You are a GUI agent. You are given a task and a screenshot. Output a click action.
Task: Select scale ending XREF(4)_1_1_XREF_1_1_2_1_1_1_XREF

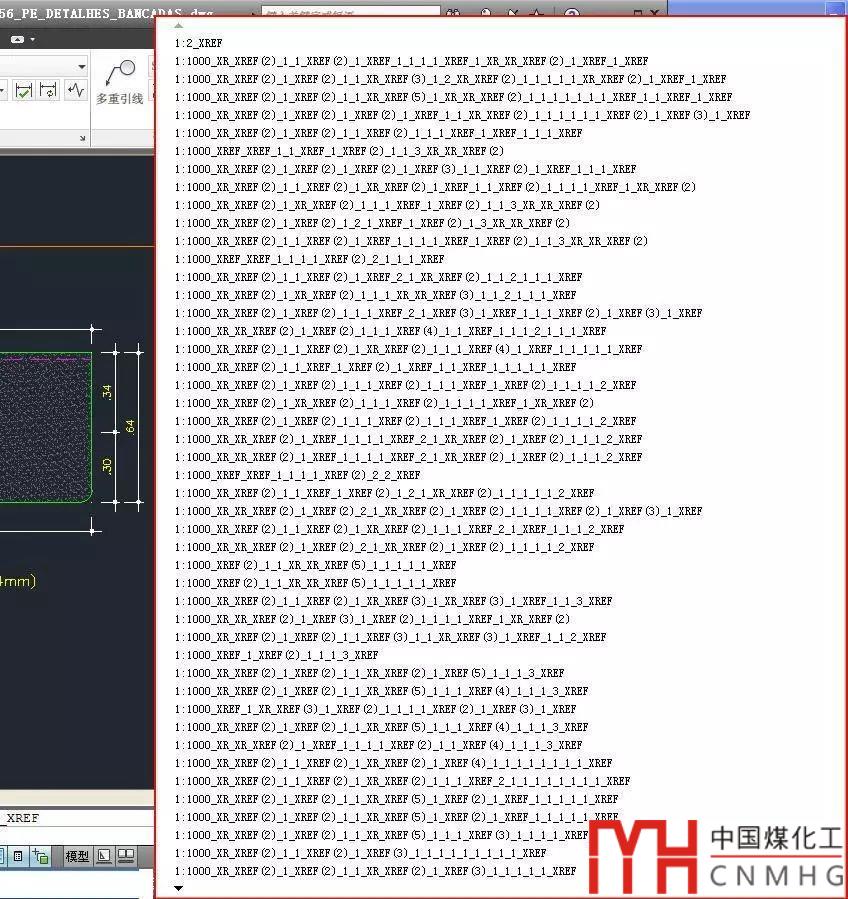click(x=390, y=331)
